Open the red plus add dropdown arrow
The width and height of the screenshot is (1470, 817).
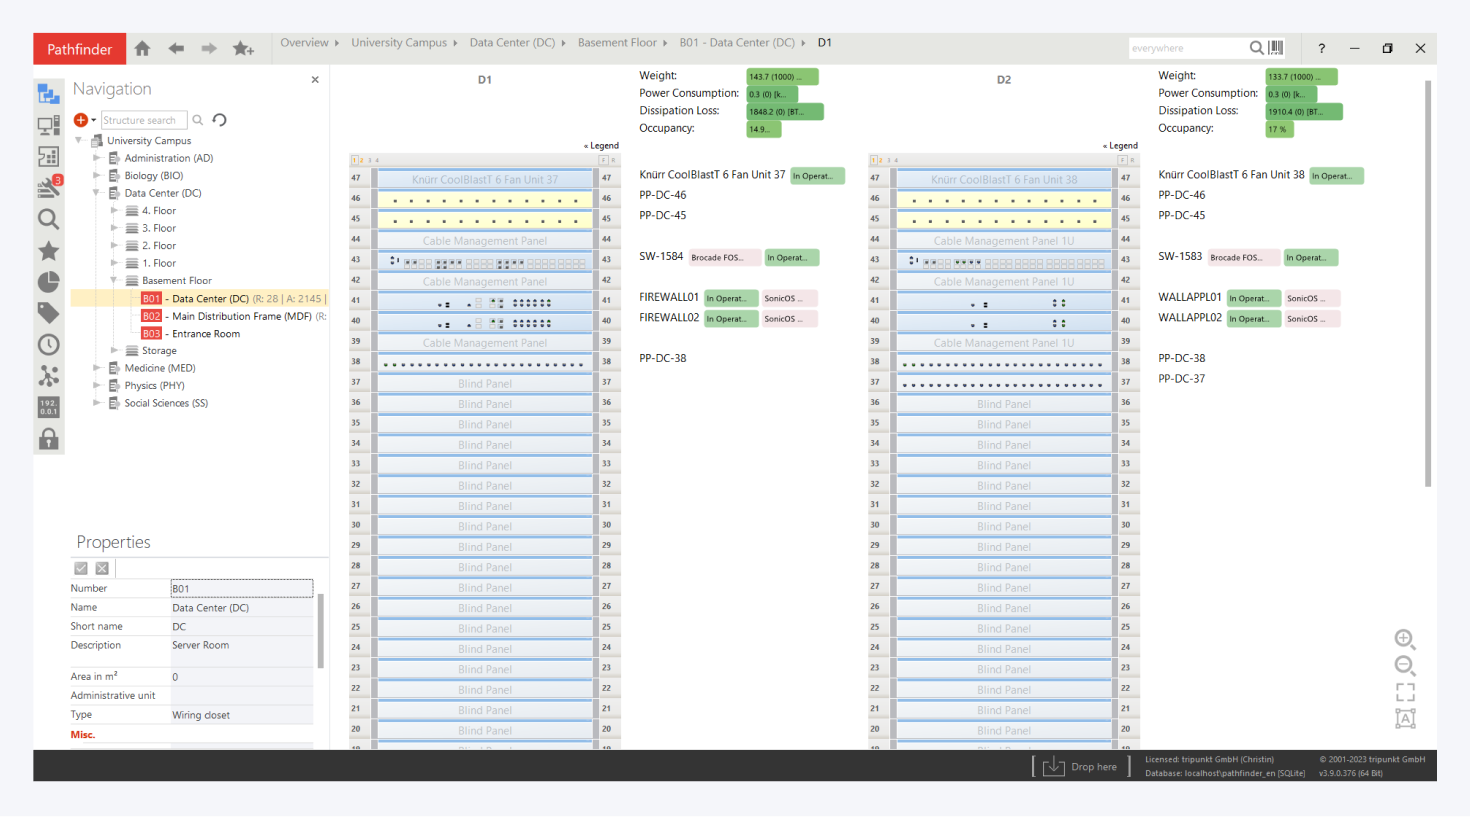(94, 120)
